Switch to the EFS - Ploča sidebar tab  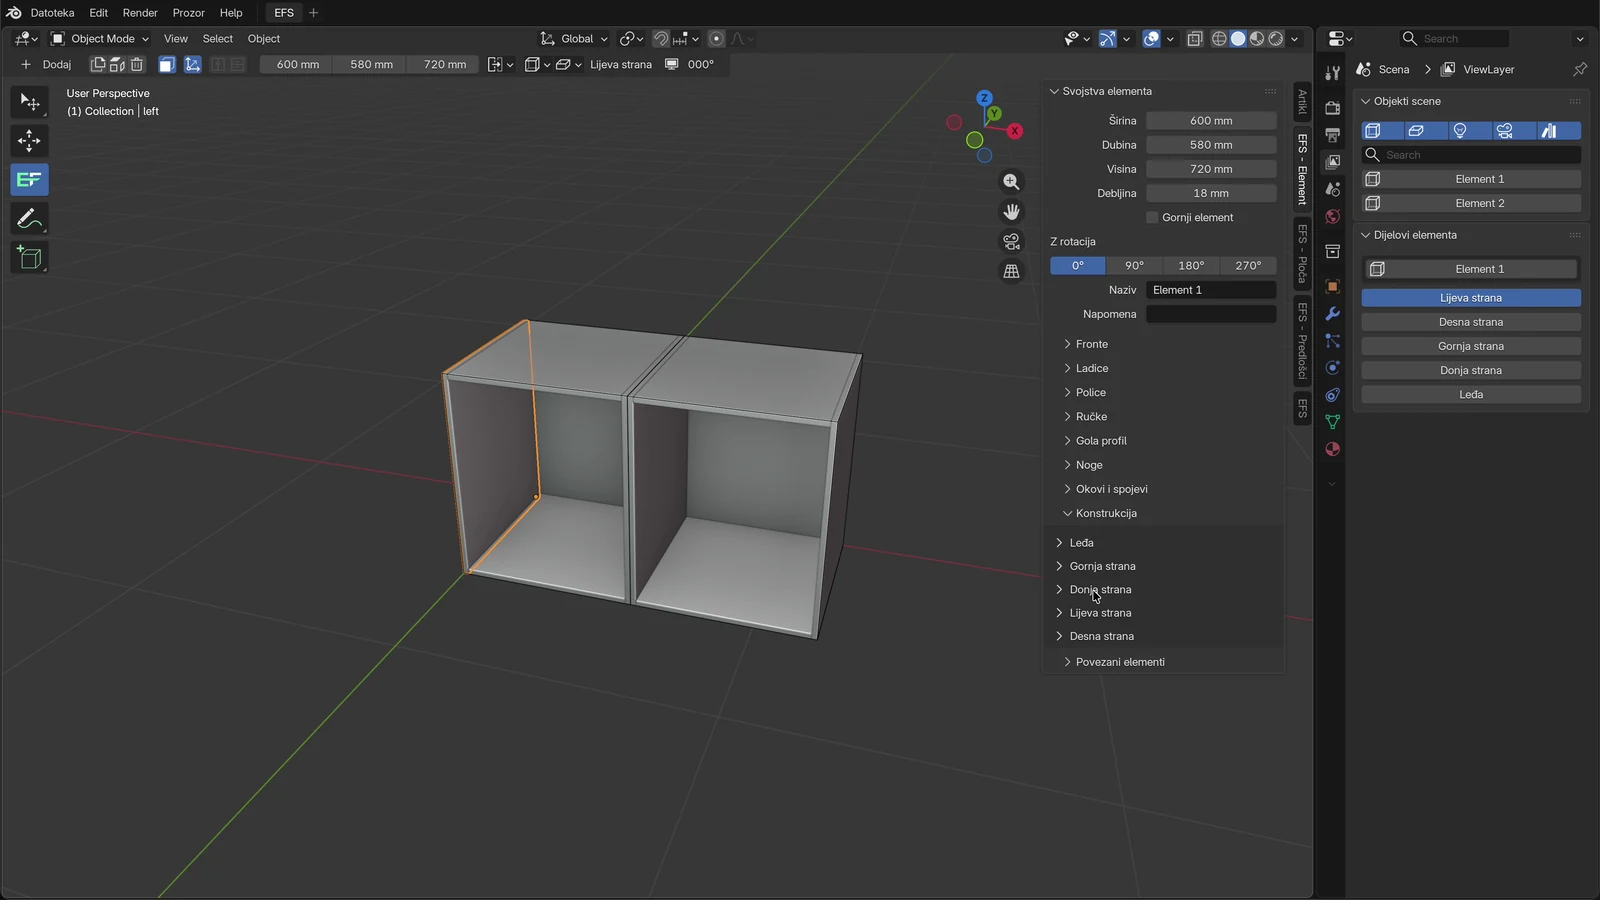point(1302,254)
